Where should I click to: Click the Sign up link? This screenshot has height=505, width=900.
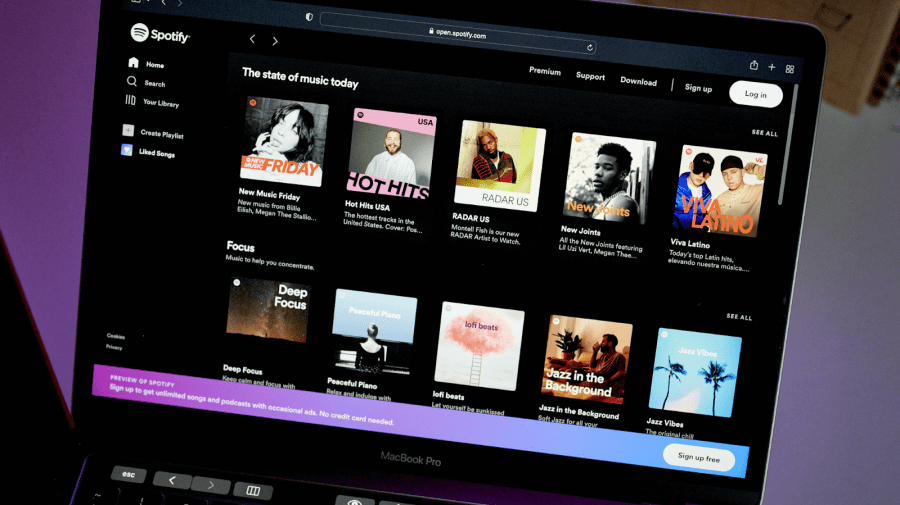tap(698, 88)
